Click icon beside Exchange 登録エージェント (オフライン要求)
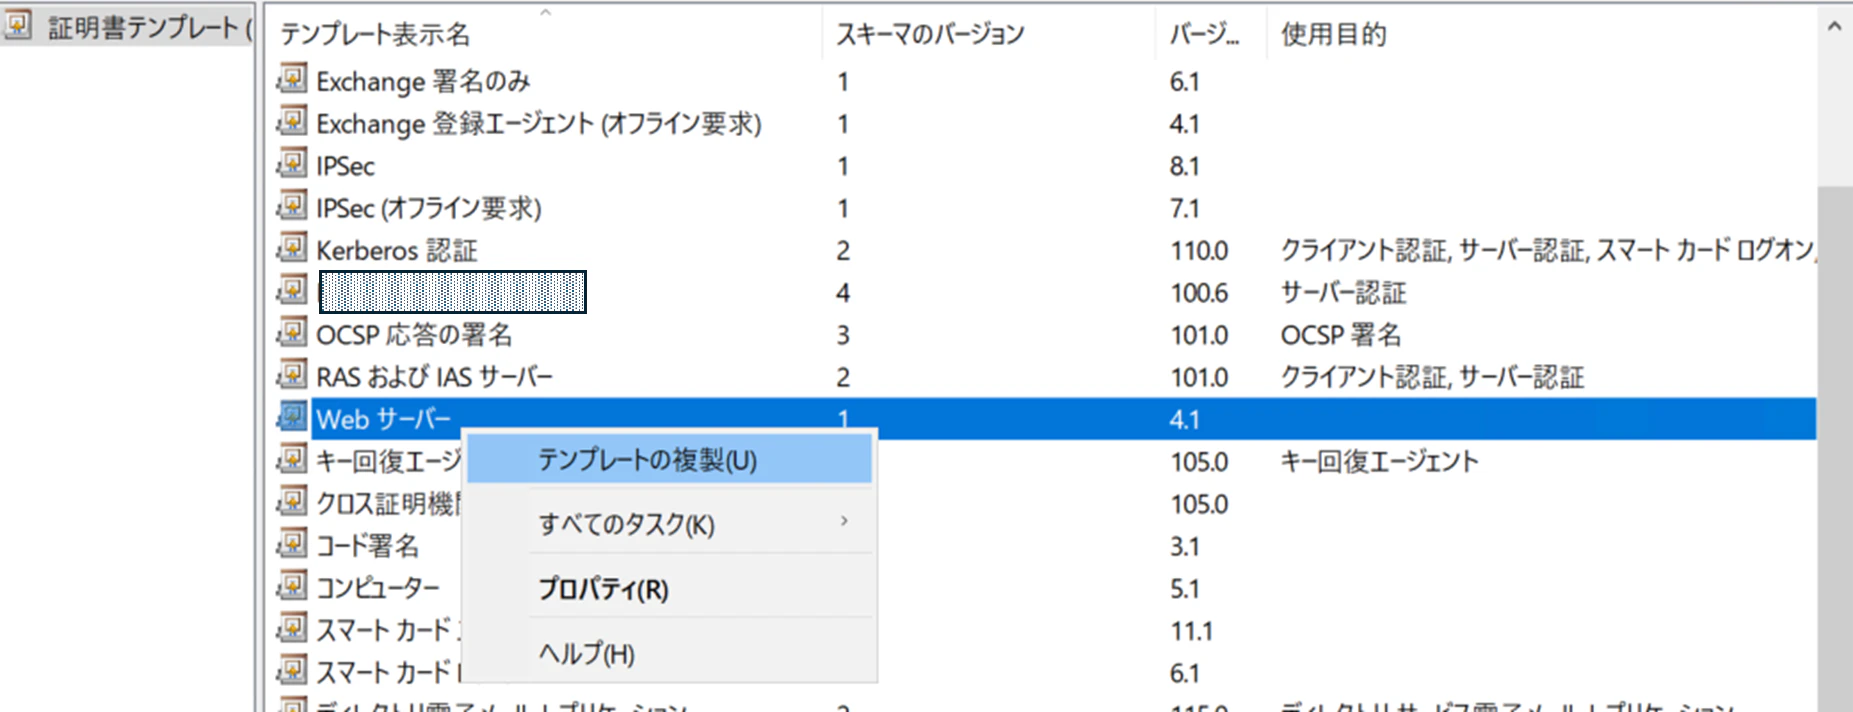The image size is (1853, 712). (x=291, y=121)
